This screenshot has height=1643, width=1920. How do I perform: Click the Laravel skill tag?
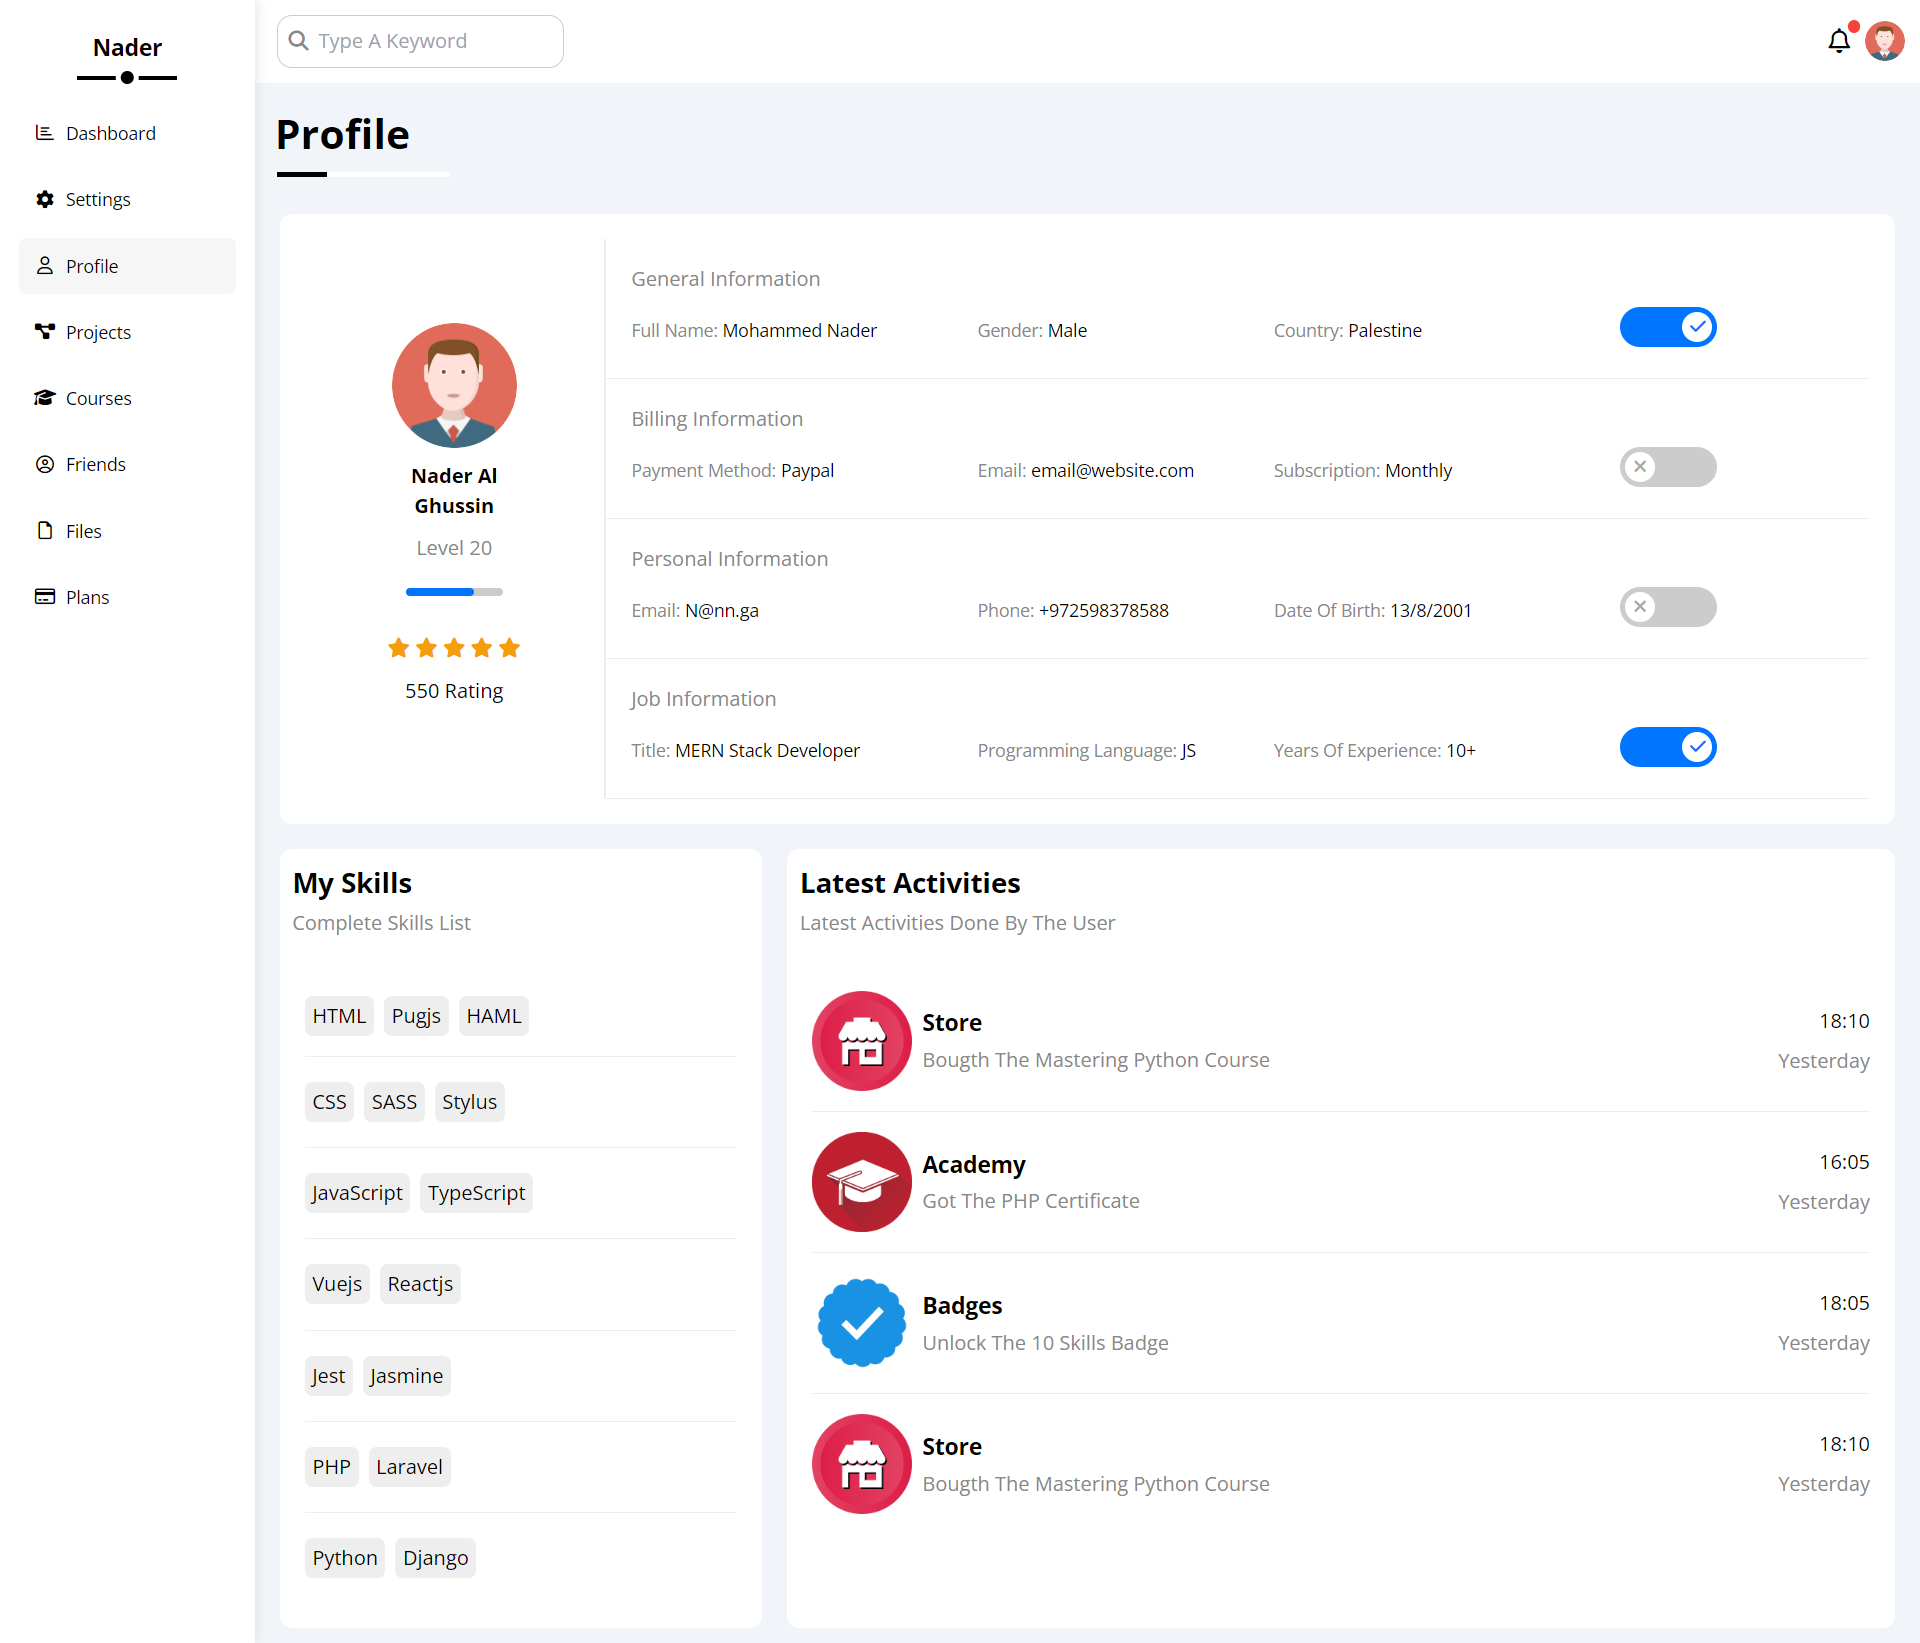(x=409, y=1467)
